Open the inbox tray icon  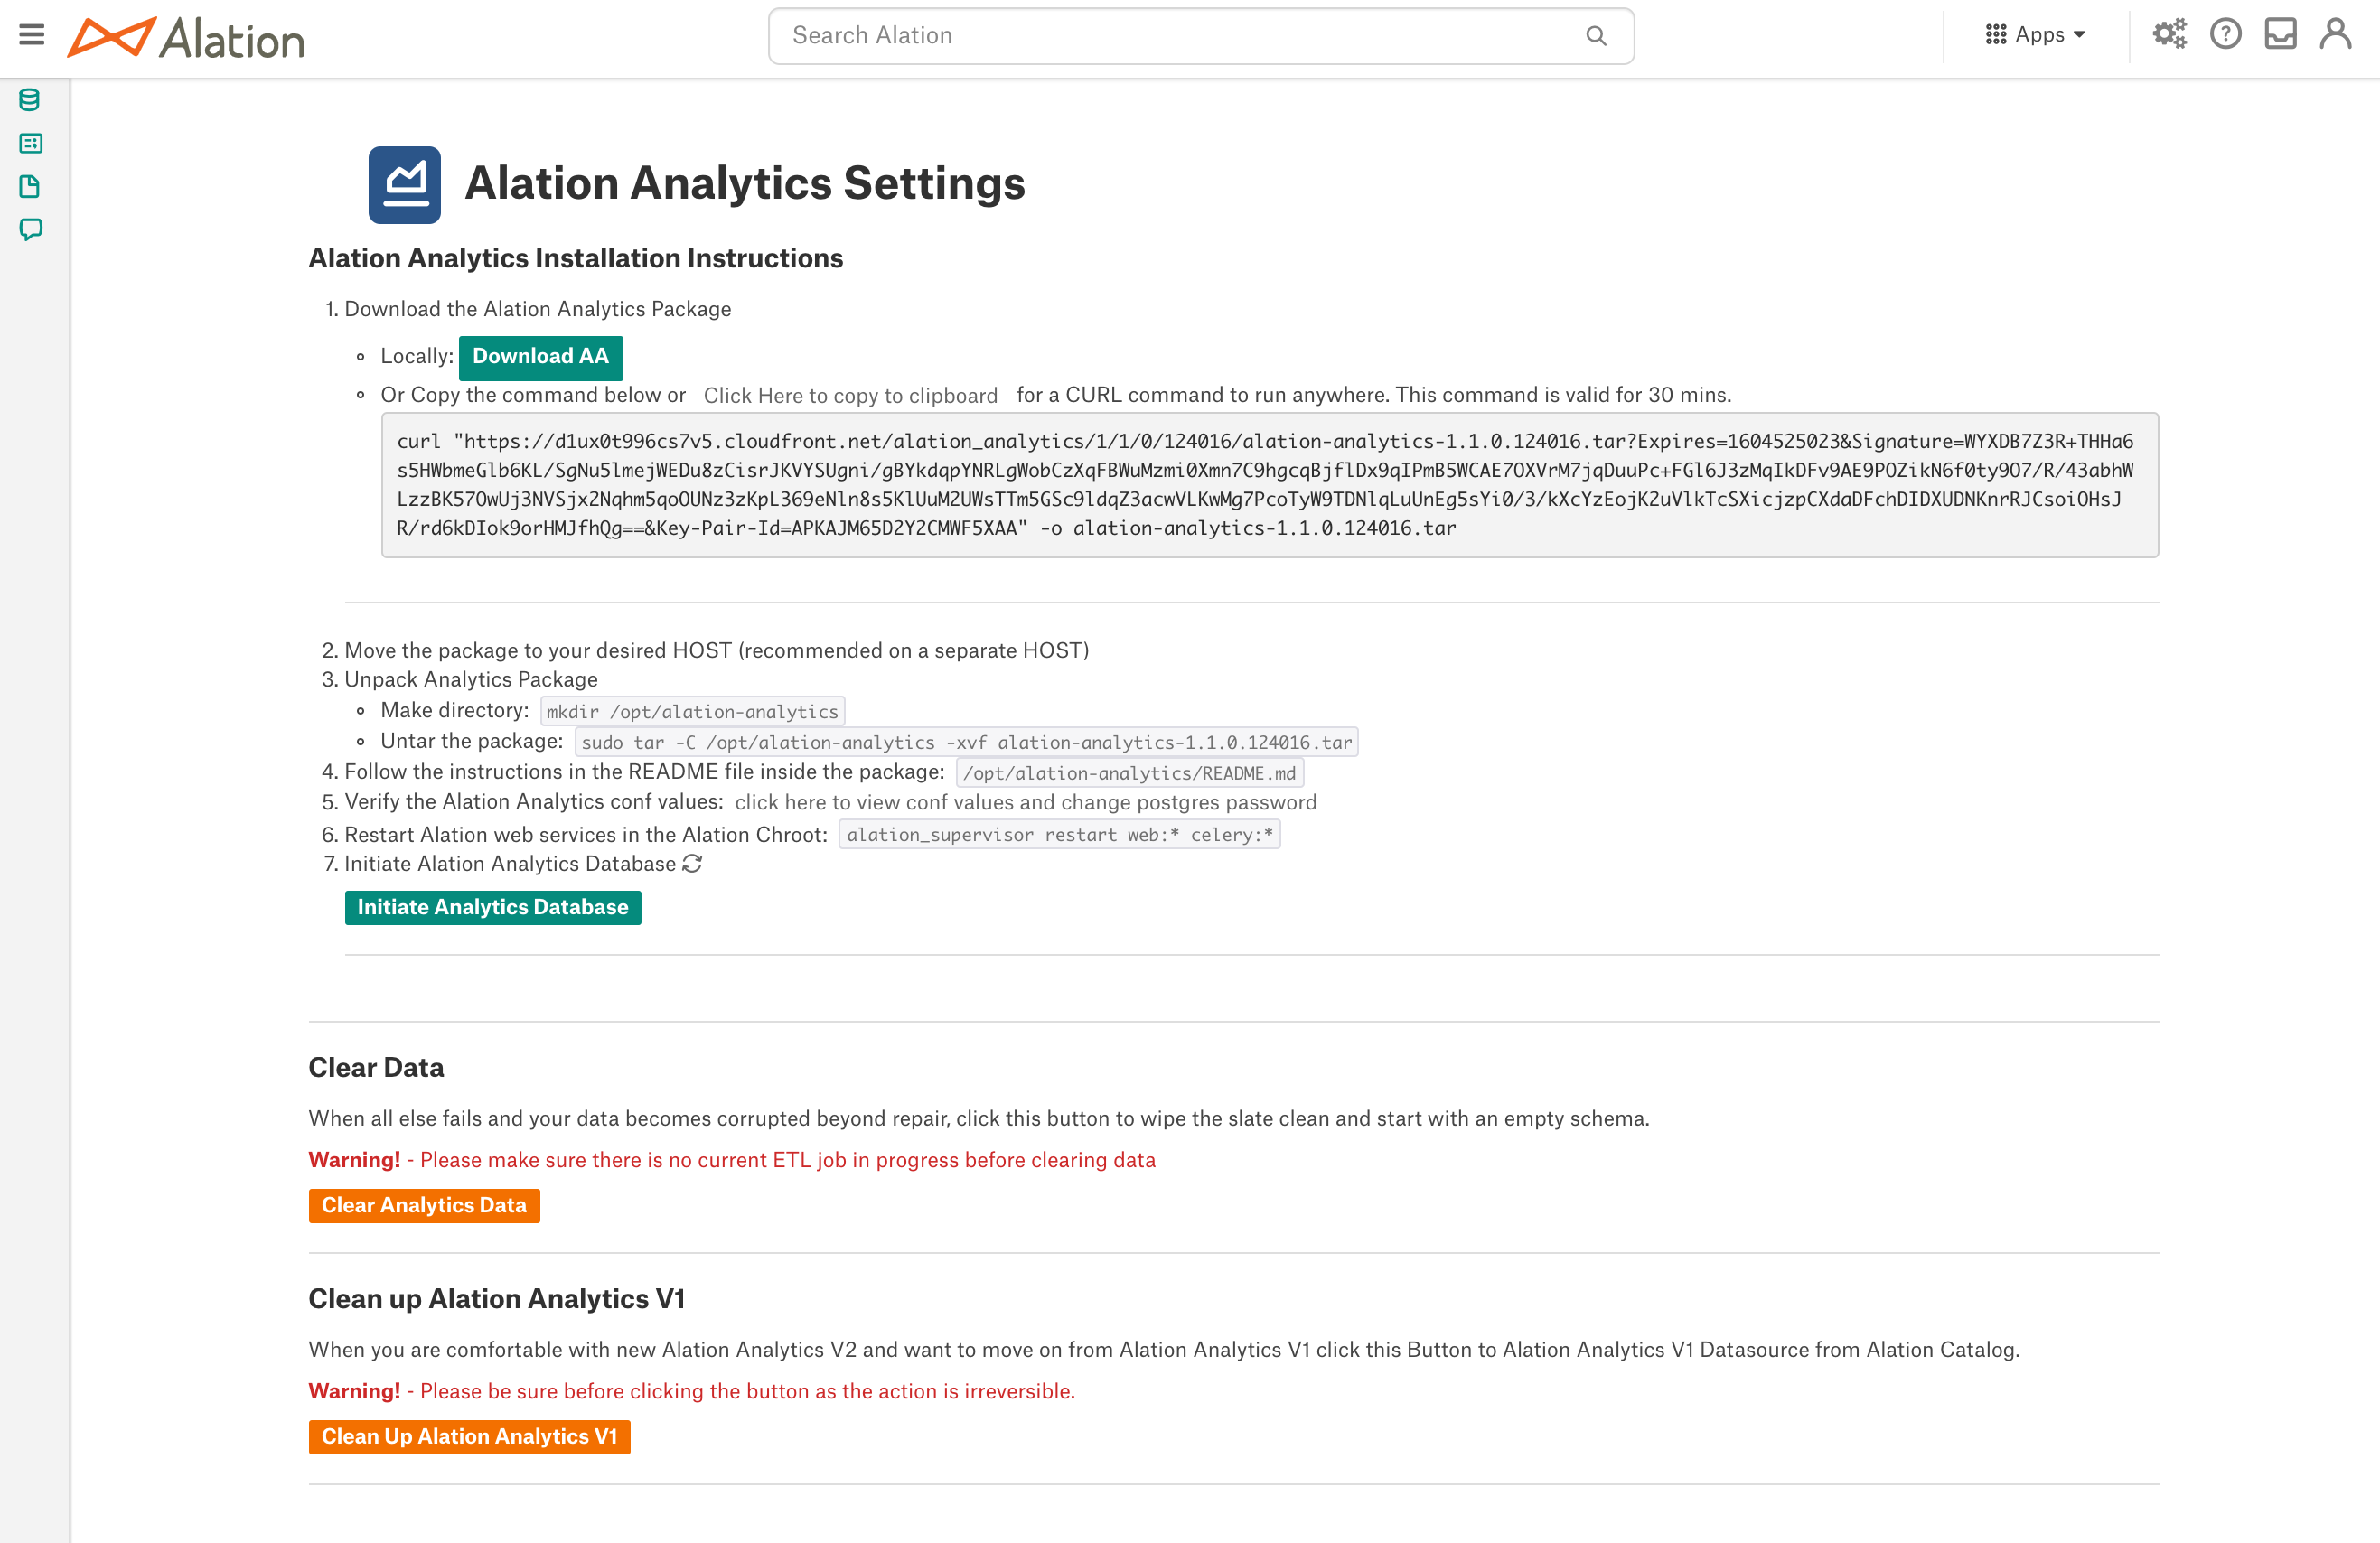pos(2280,35)
